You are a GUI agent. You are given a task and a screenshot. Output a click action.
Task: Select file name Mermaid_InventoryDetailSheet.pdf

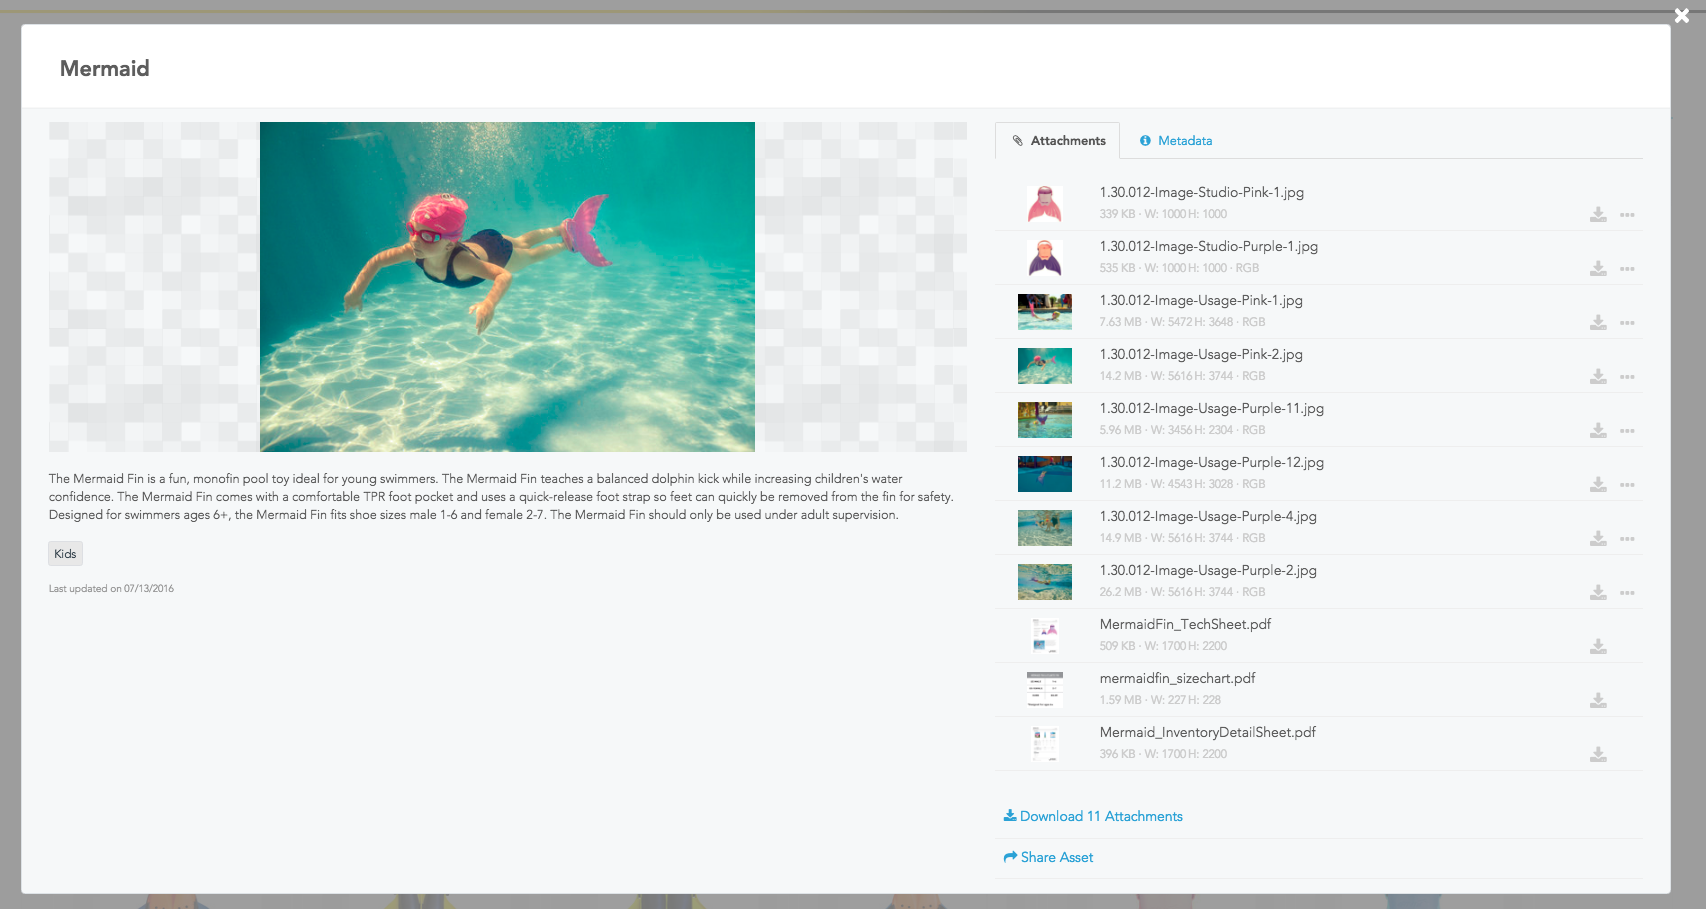1208,732
